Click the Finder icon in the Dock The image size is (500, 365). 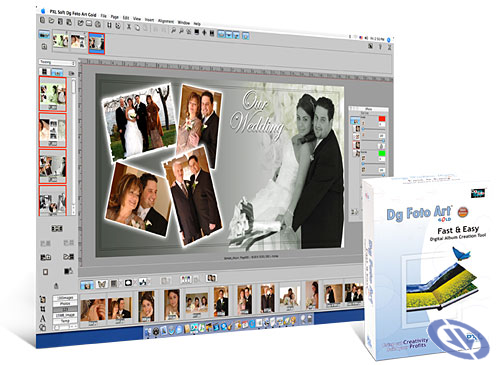click(149, 332)
